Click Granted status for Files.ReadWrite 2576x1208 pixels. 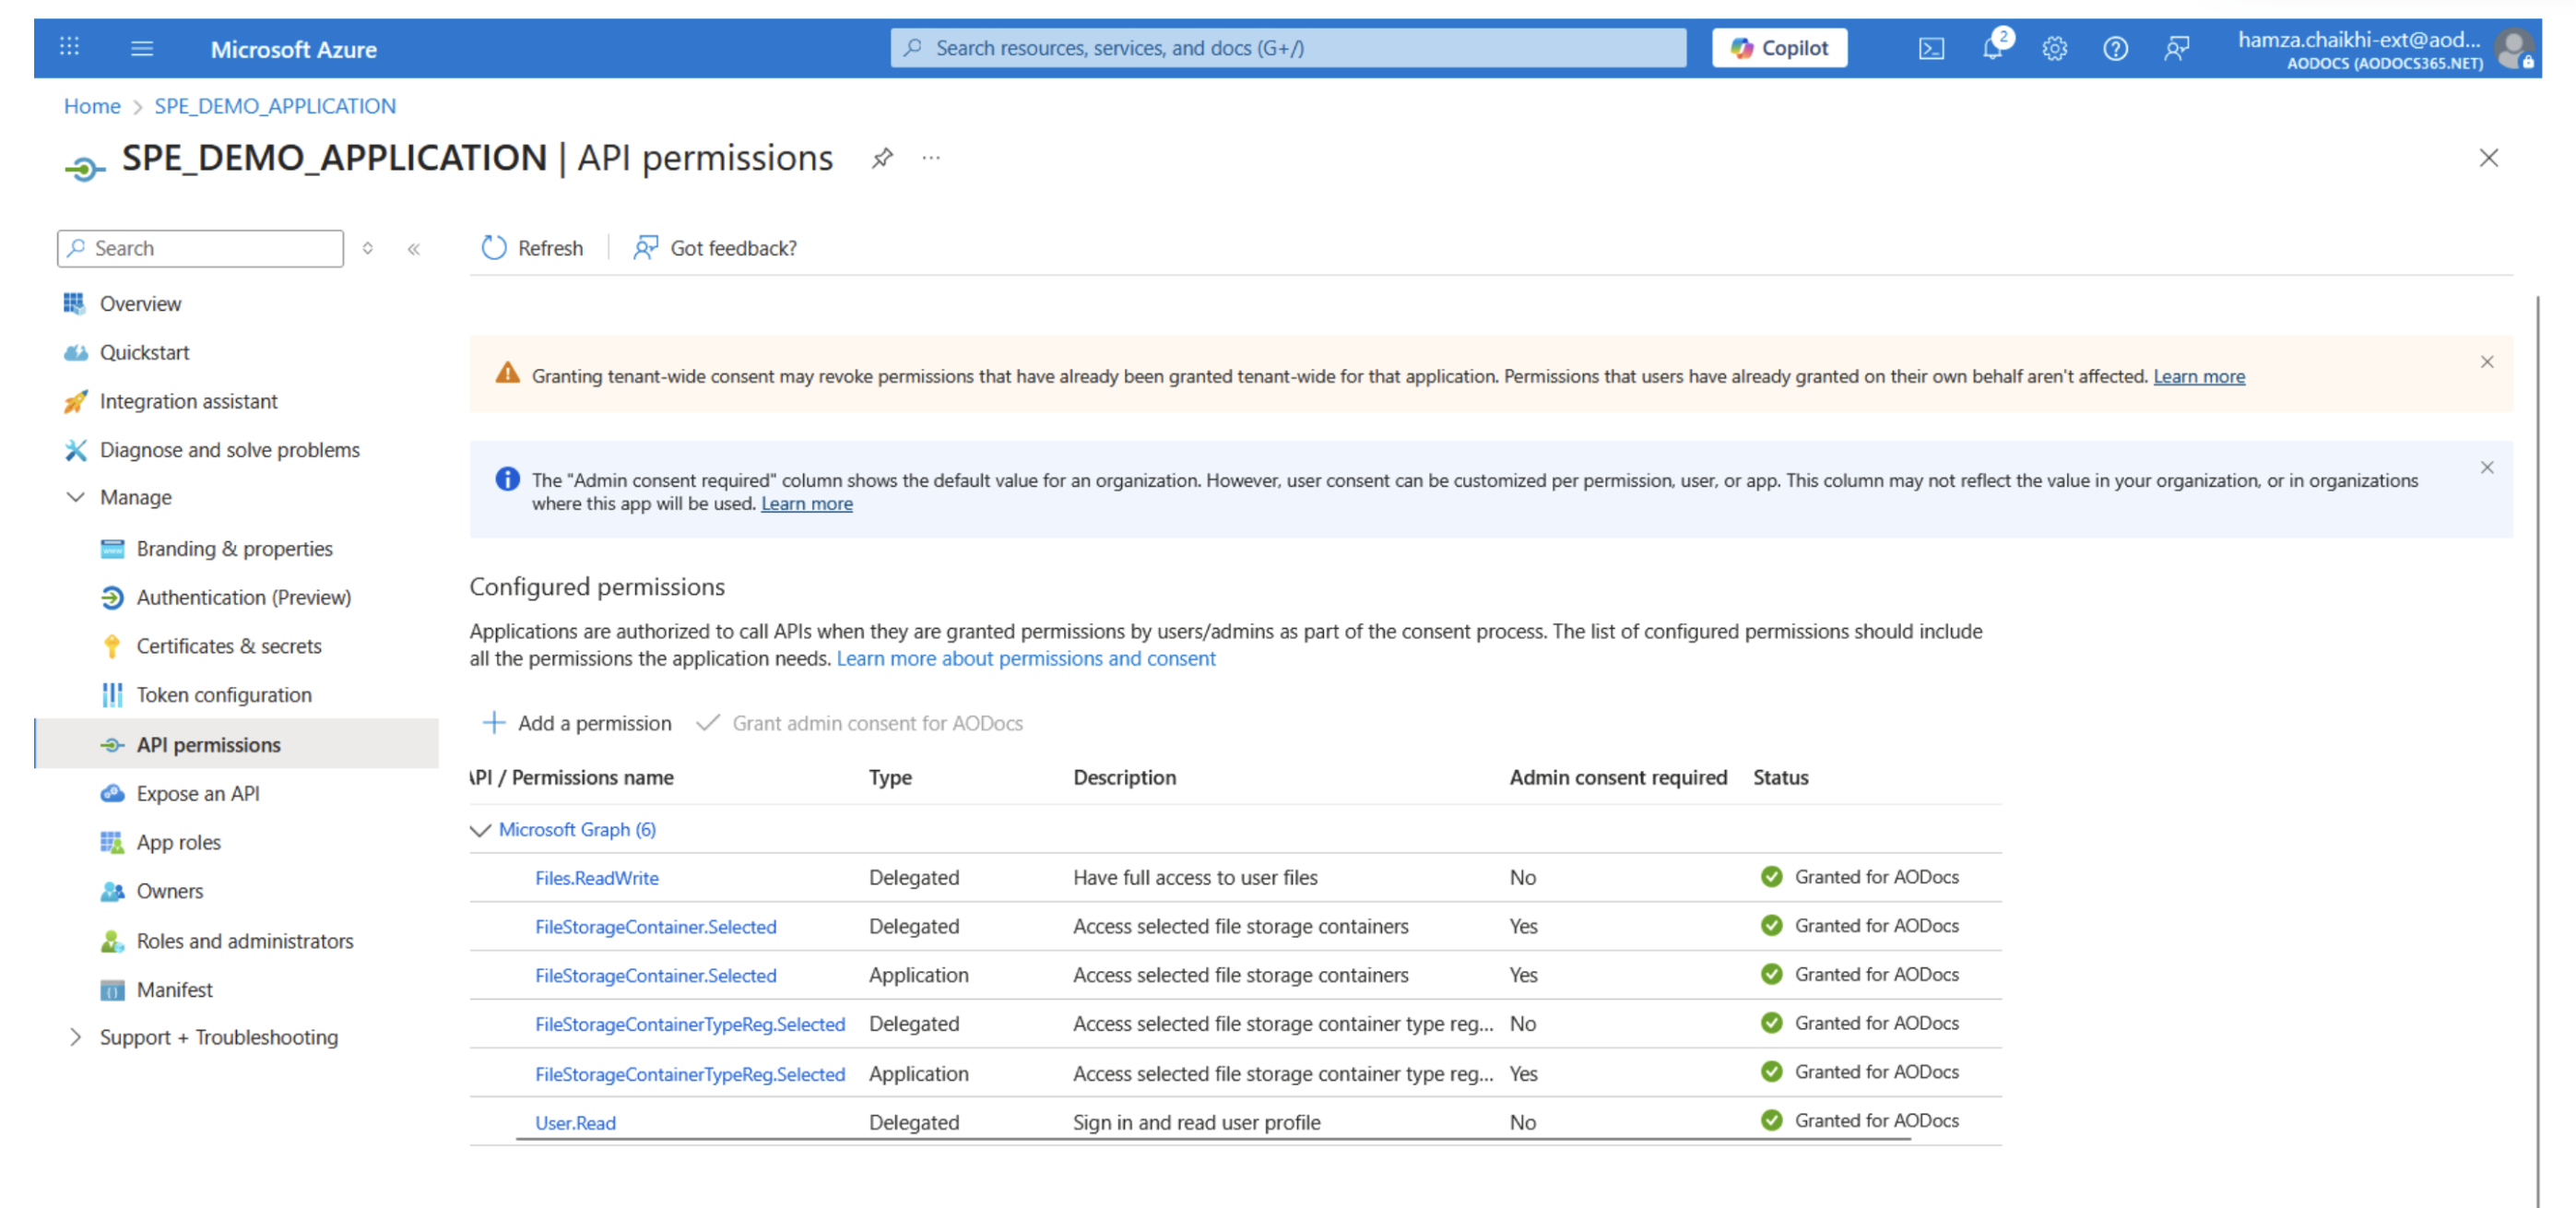coord(1859,877)
